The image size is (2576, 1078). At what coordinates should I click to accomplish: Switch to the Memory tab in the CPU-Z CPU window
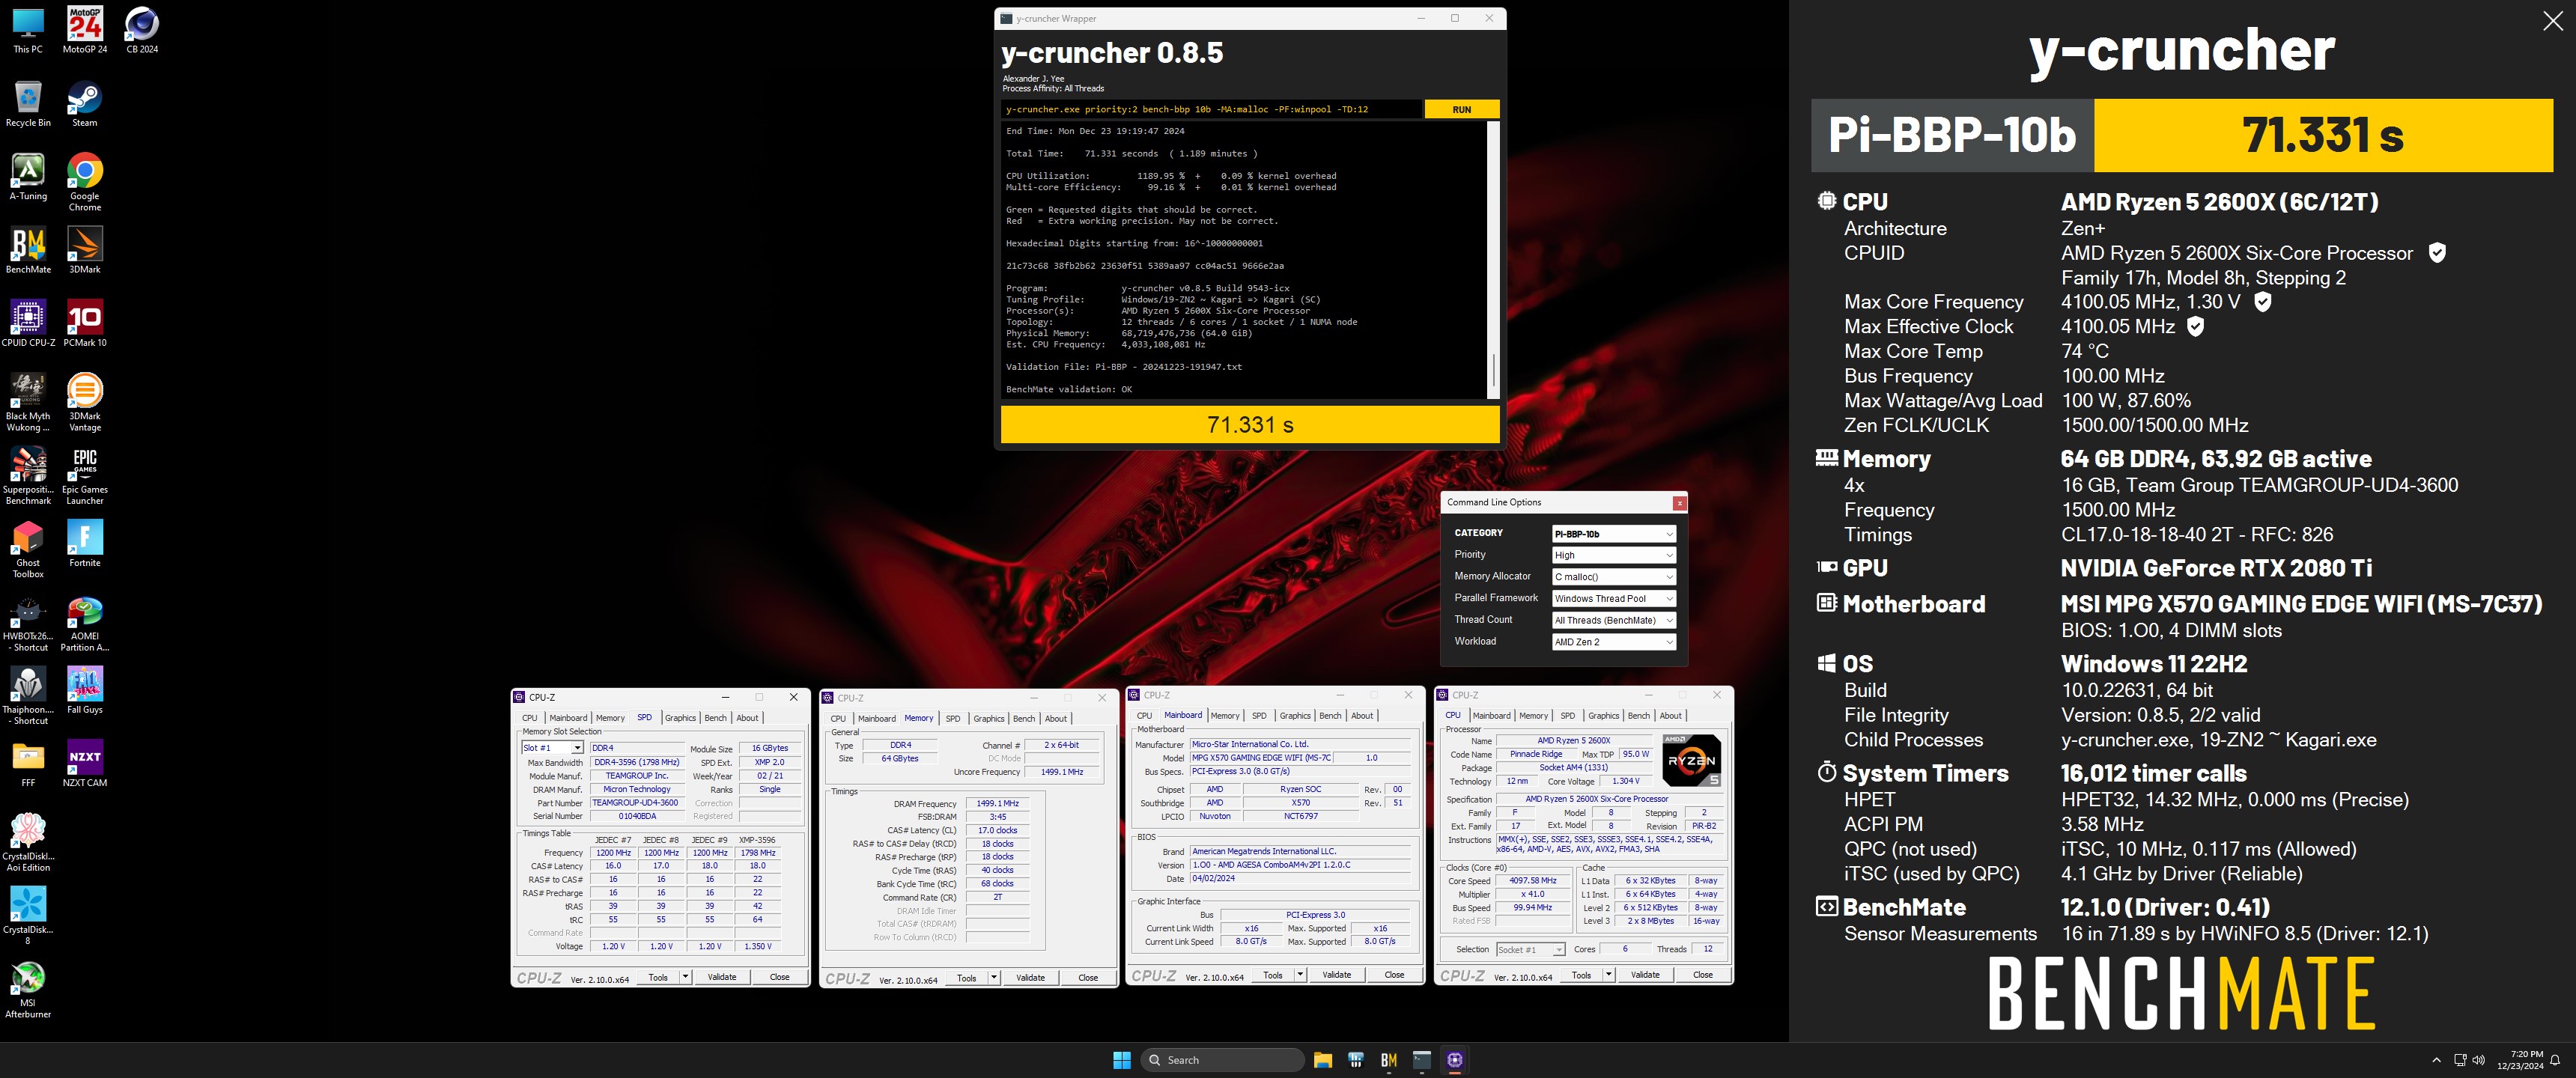[x=1534, y=716]
